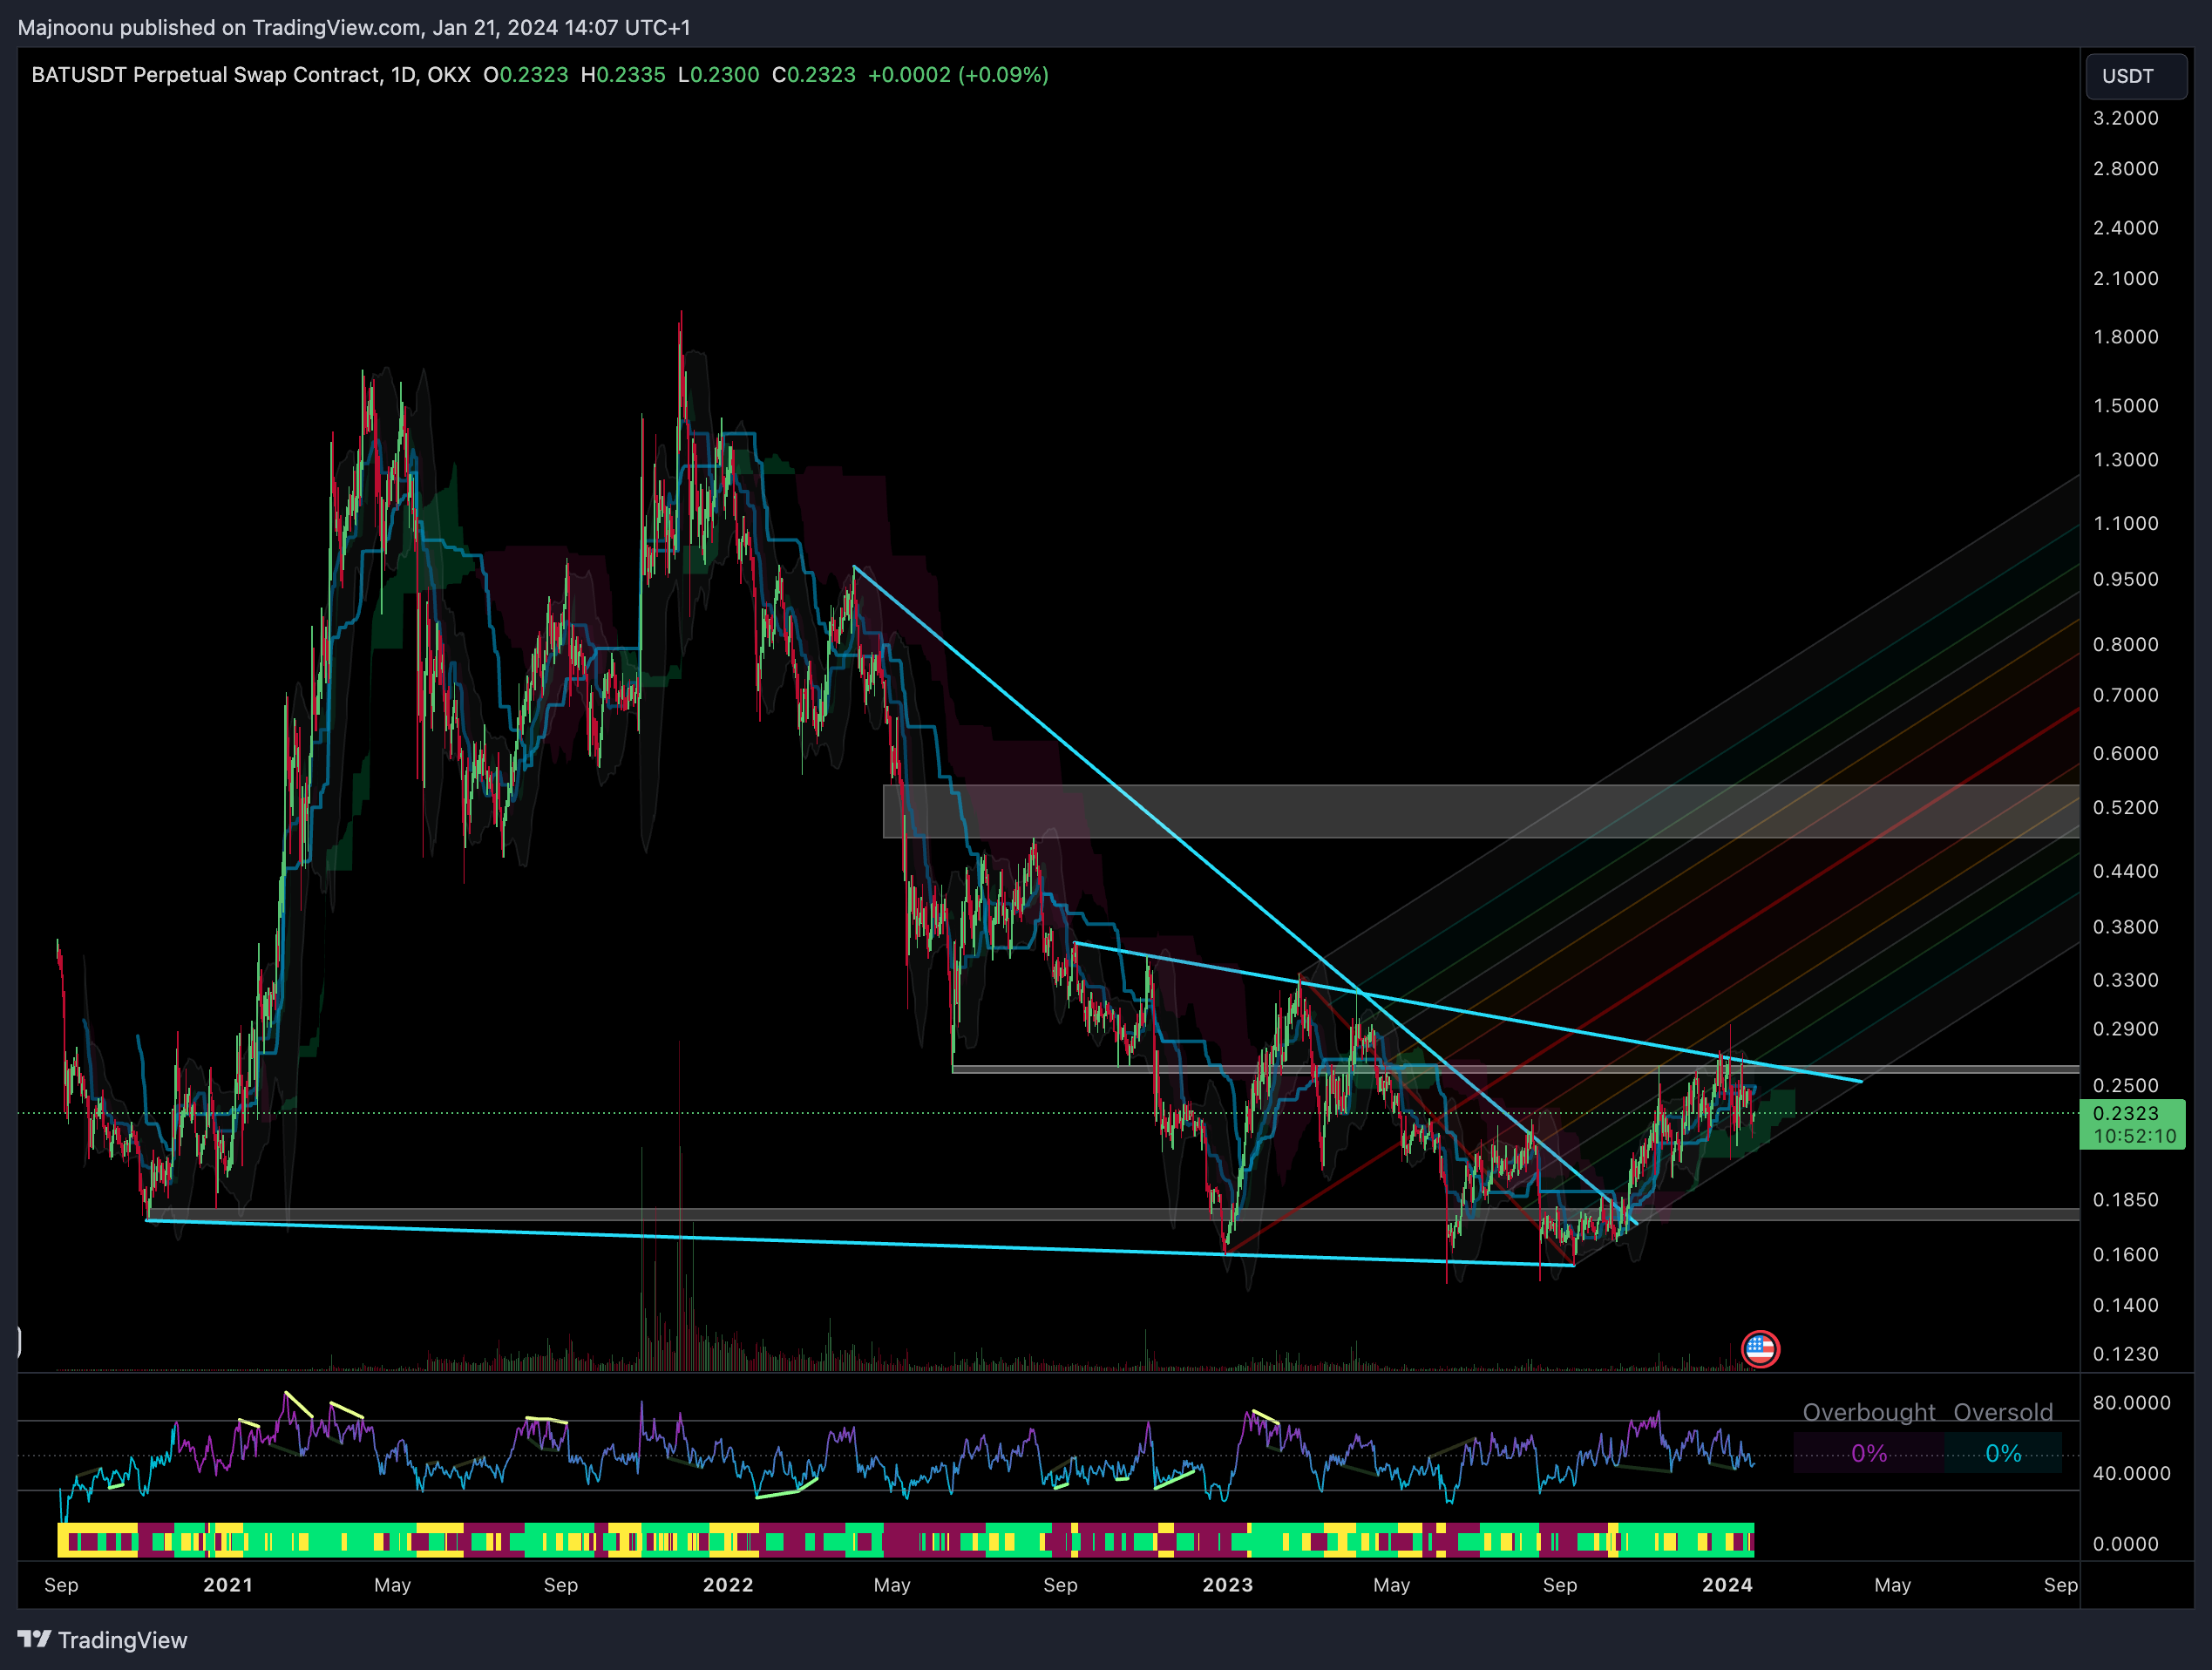Click the 0.2500 price axis label

click(x=2126, y=1086)
